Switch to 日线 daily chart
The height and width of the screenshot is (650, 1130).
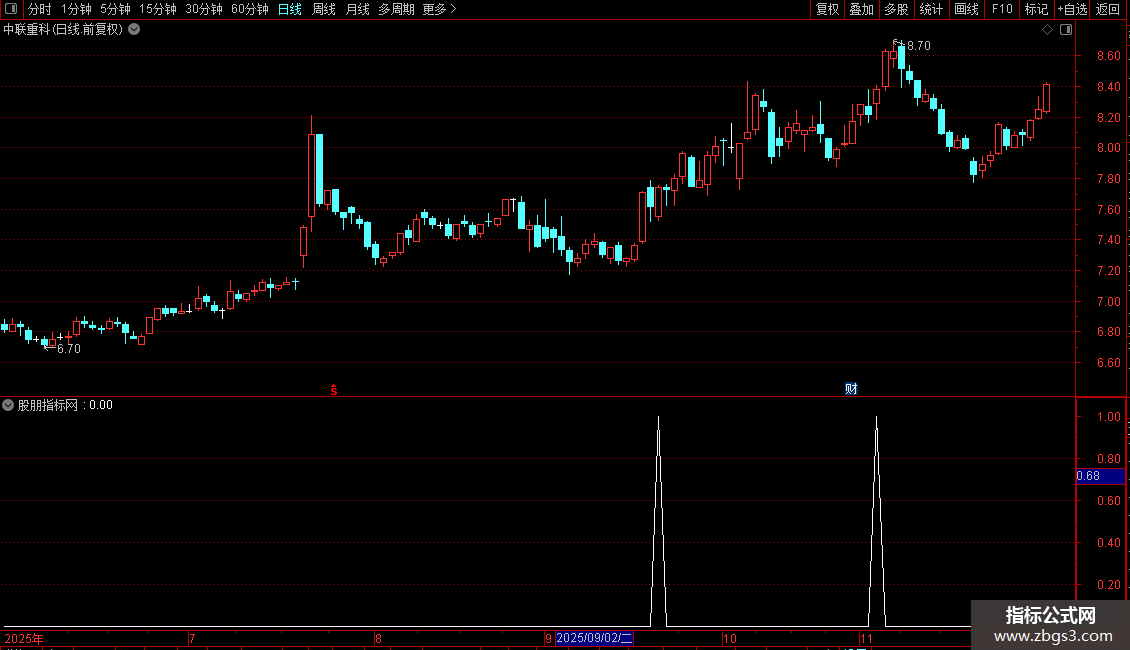[290, 9]
